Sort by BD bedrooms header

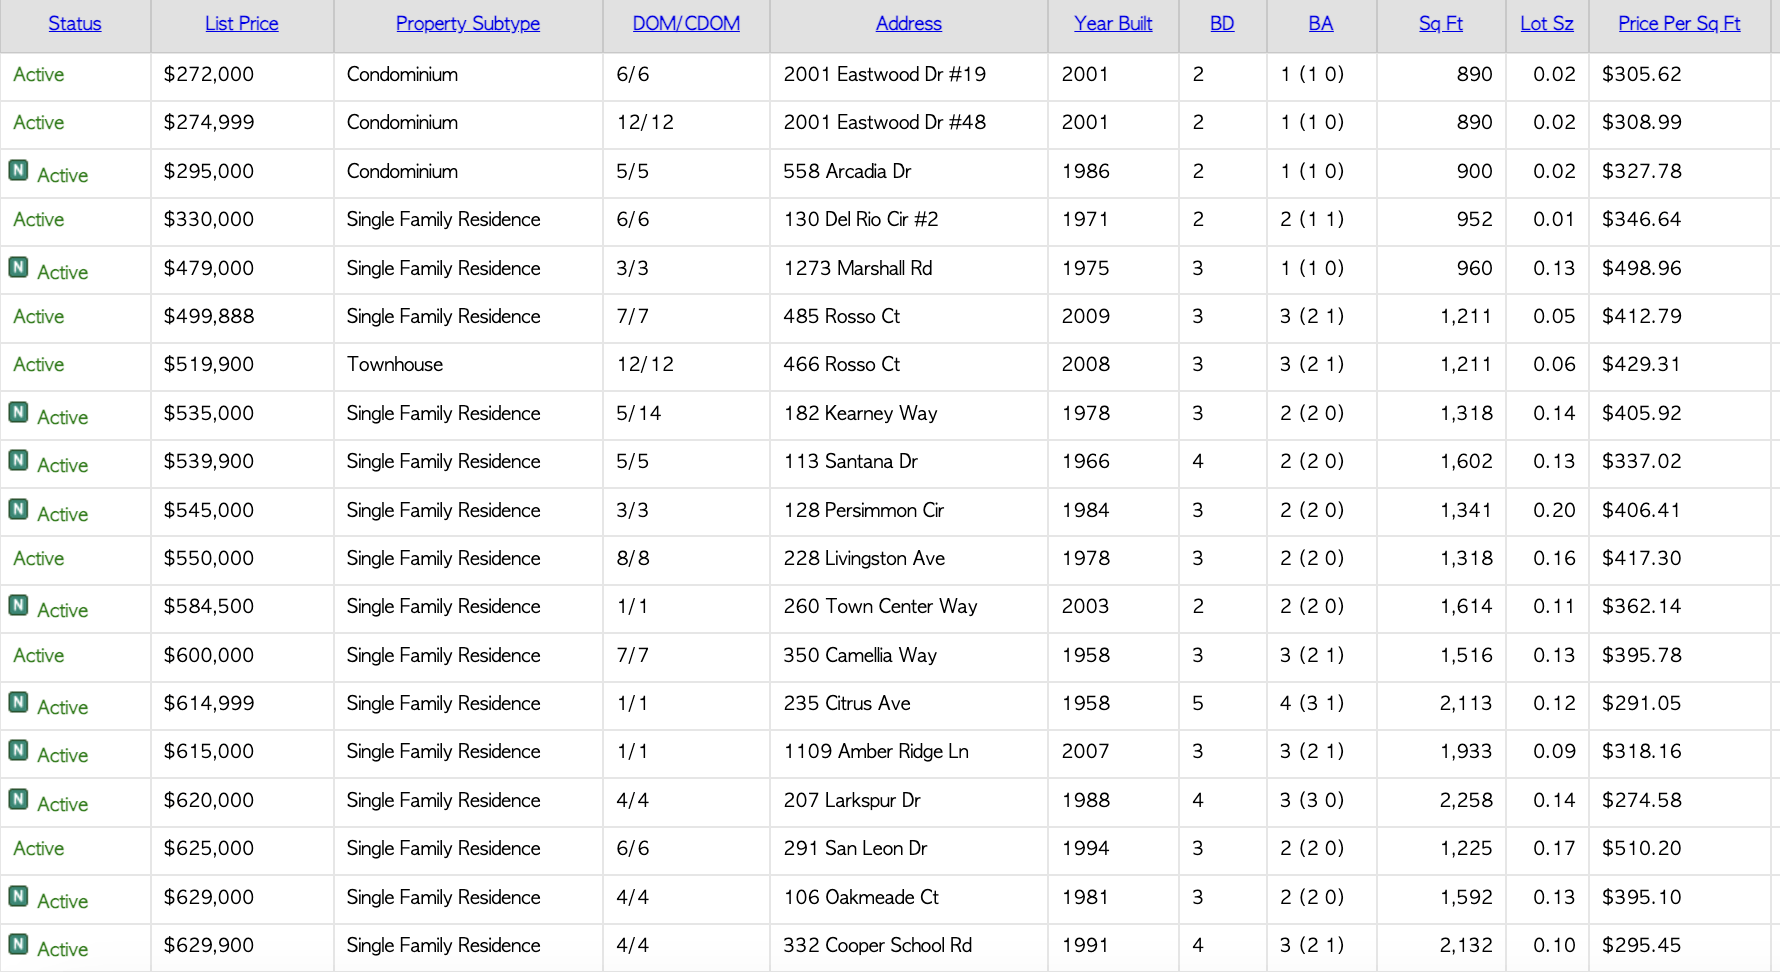point(1222,24)
